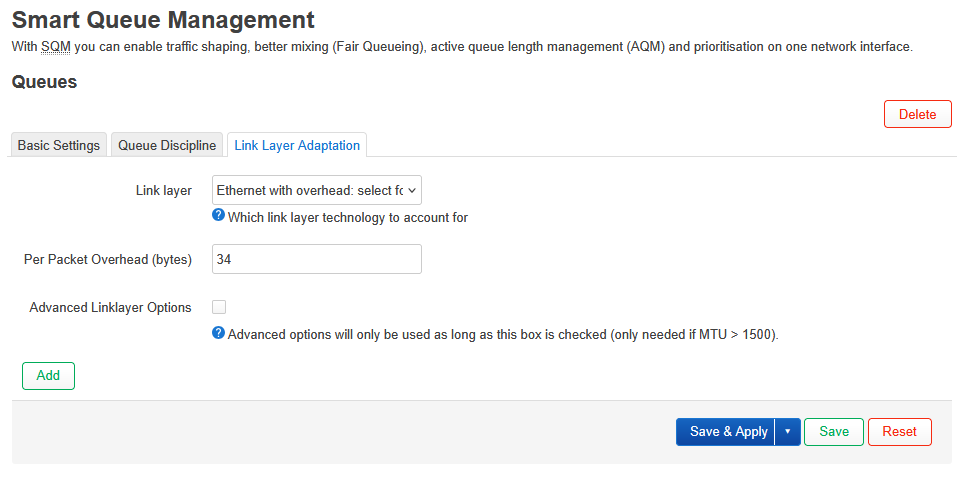Screen dimensions: 969x480
Task: Click the underlined SQM abbreviation
Action: click(x=54, y=47)
